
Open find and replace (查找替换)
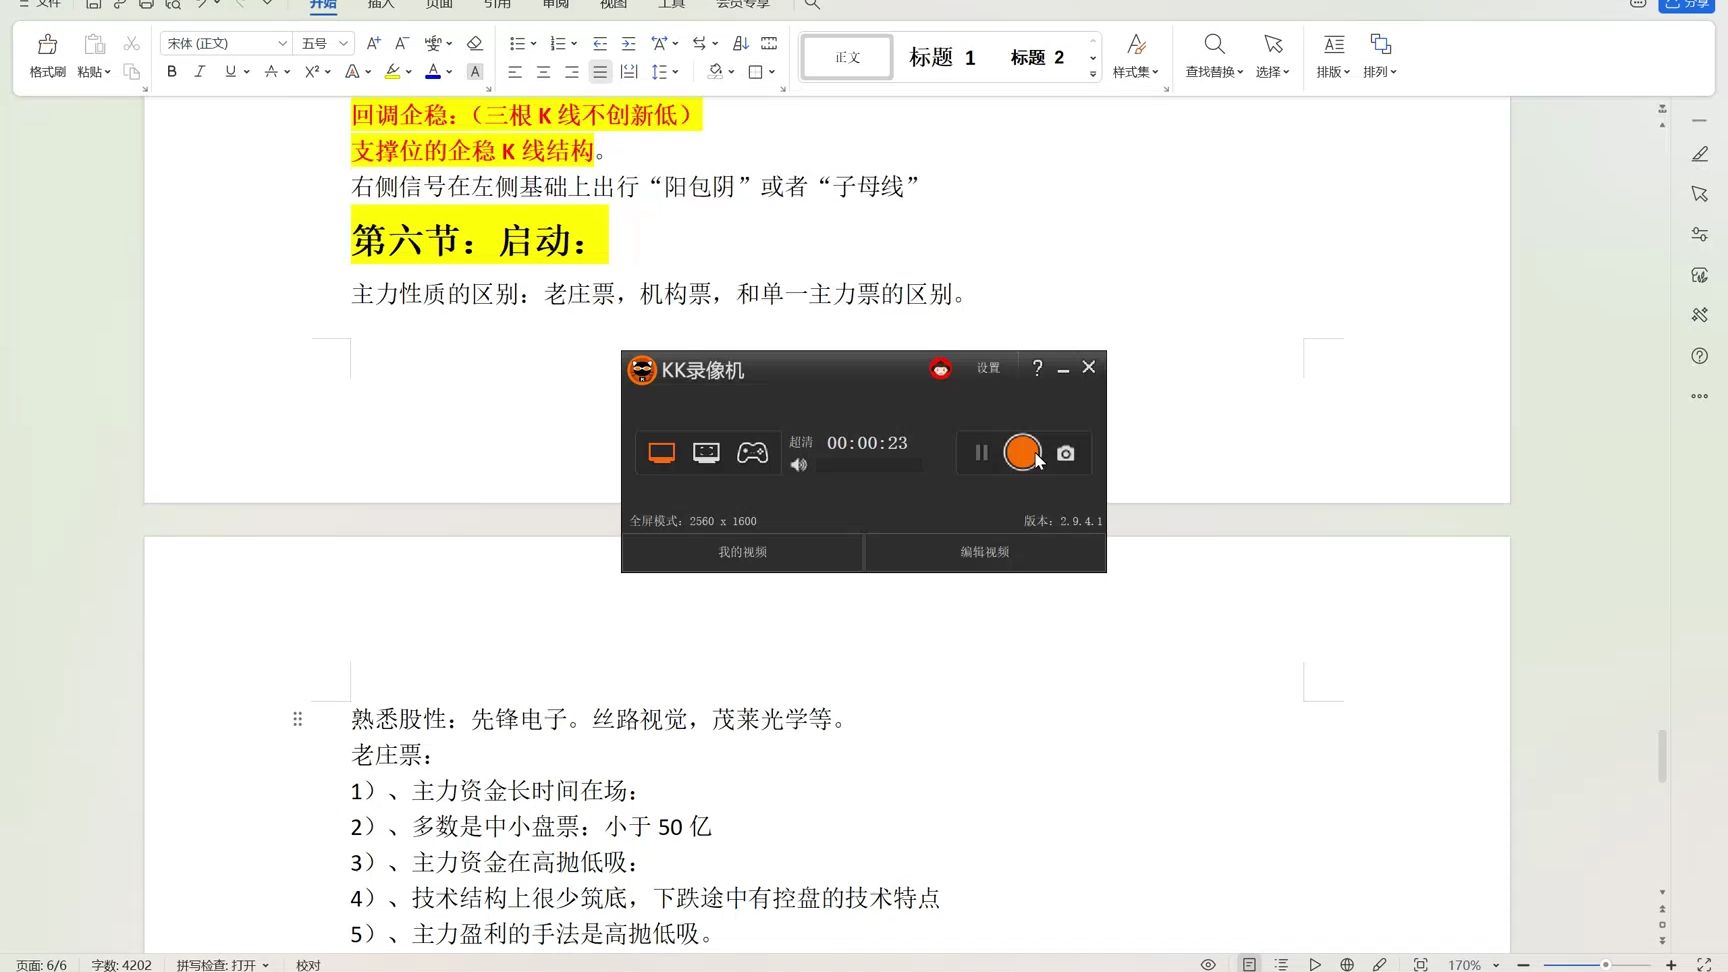tap(1213, 56)
